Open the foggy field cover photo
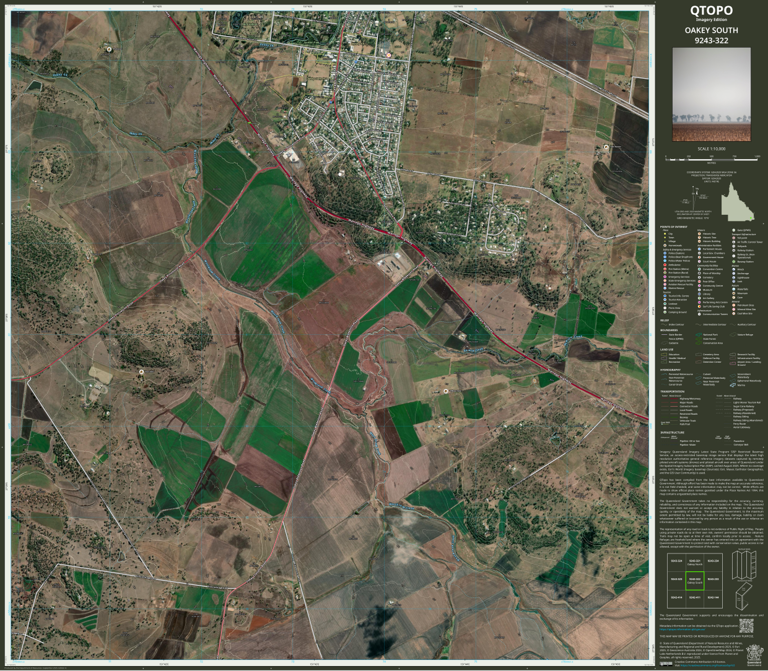The image size is (768, 671). [x=711, y=95]
